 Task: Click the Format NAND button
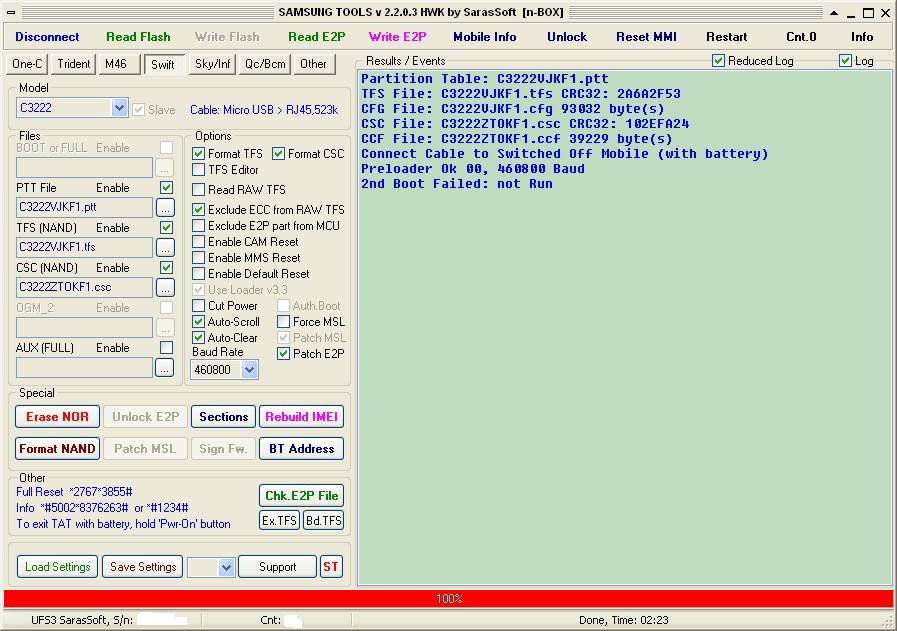coord(58,449)
